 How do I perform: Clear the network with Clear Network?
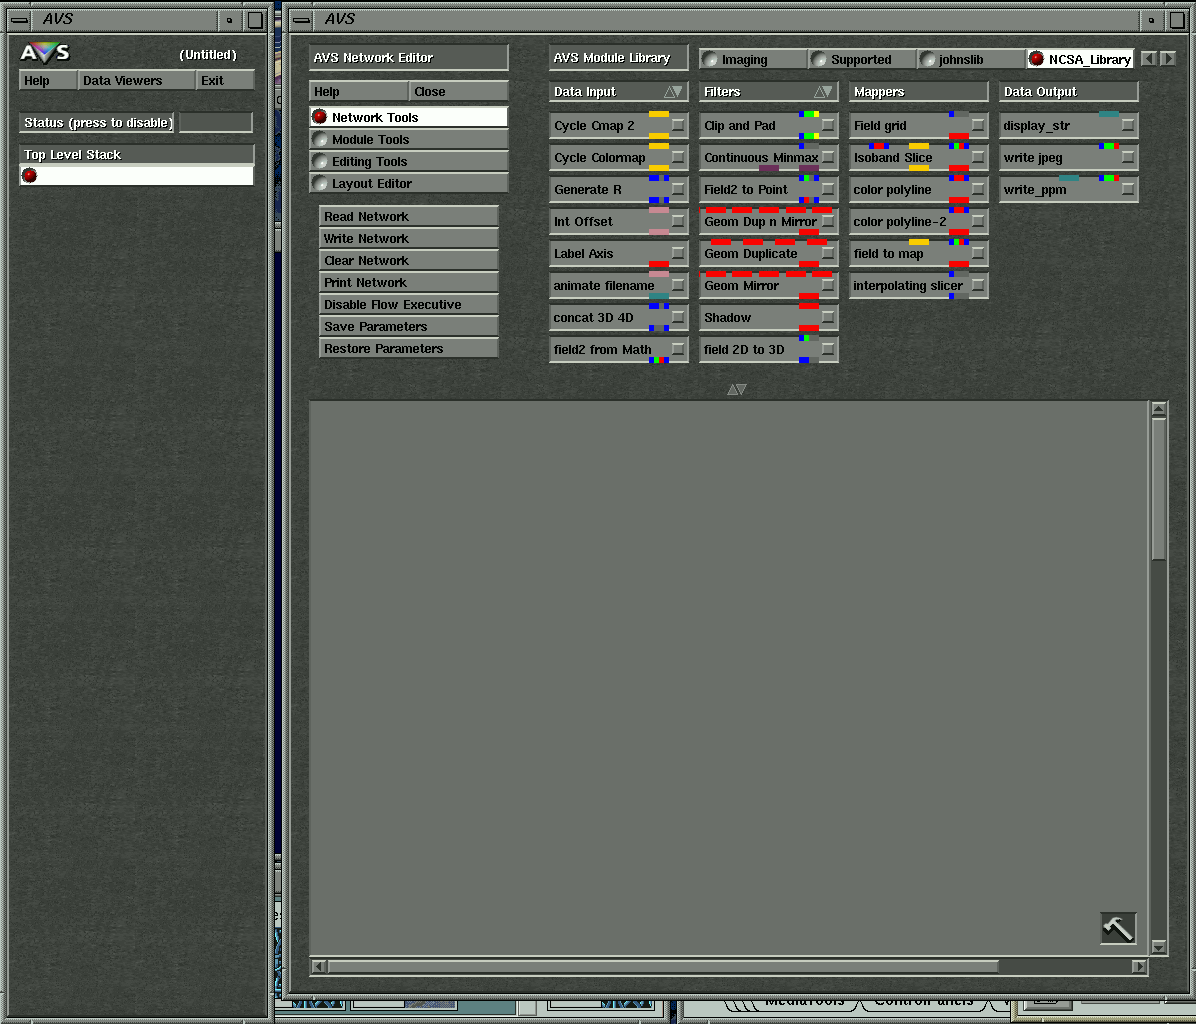pyautogui.click(x=409, y=260)
